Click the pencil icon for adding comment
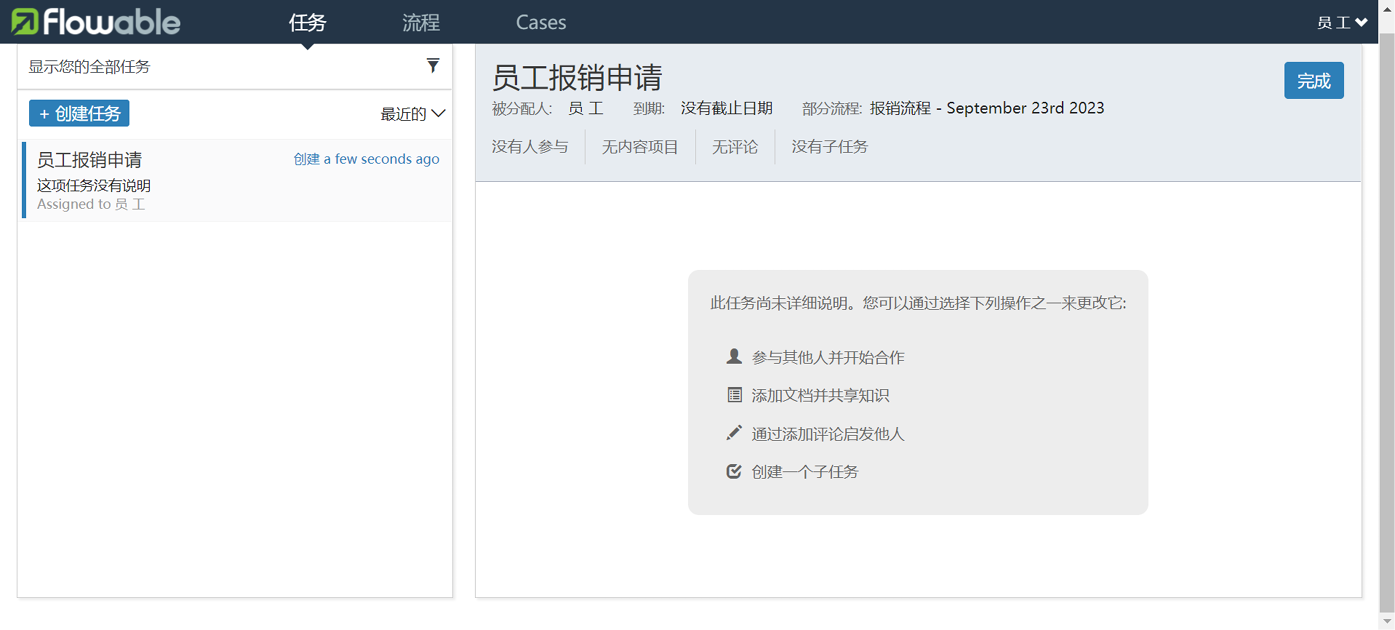1395x630 pixels. 734,433
